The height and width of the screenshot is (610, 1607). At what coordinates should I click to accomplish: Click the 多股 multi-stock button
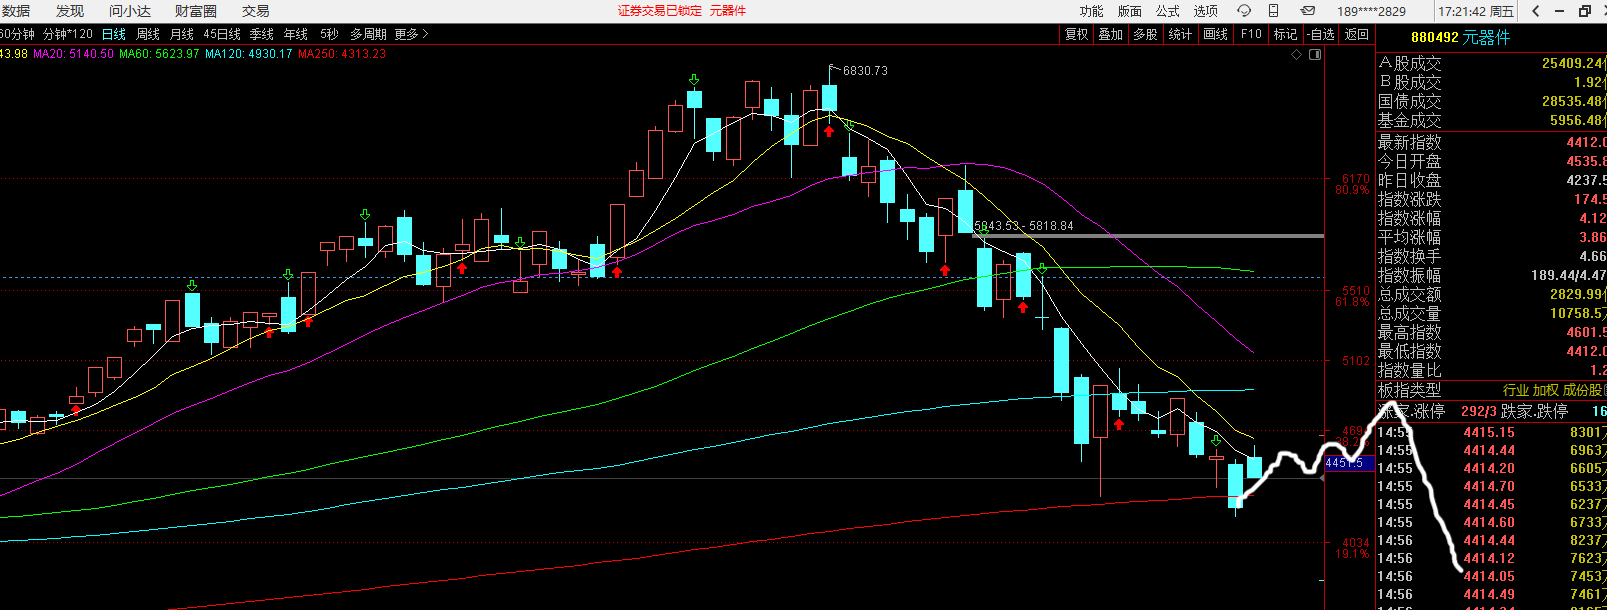pos(1146,34)
